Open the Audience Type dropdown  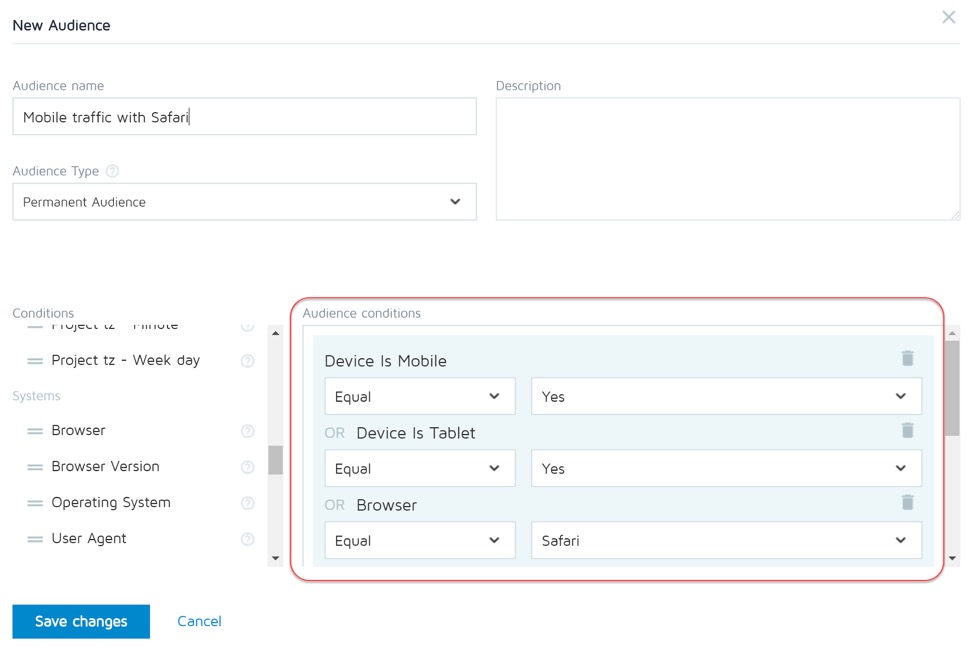pyautogui.click(x=244, y=202)
